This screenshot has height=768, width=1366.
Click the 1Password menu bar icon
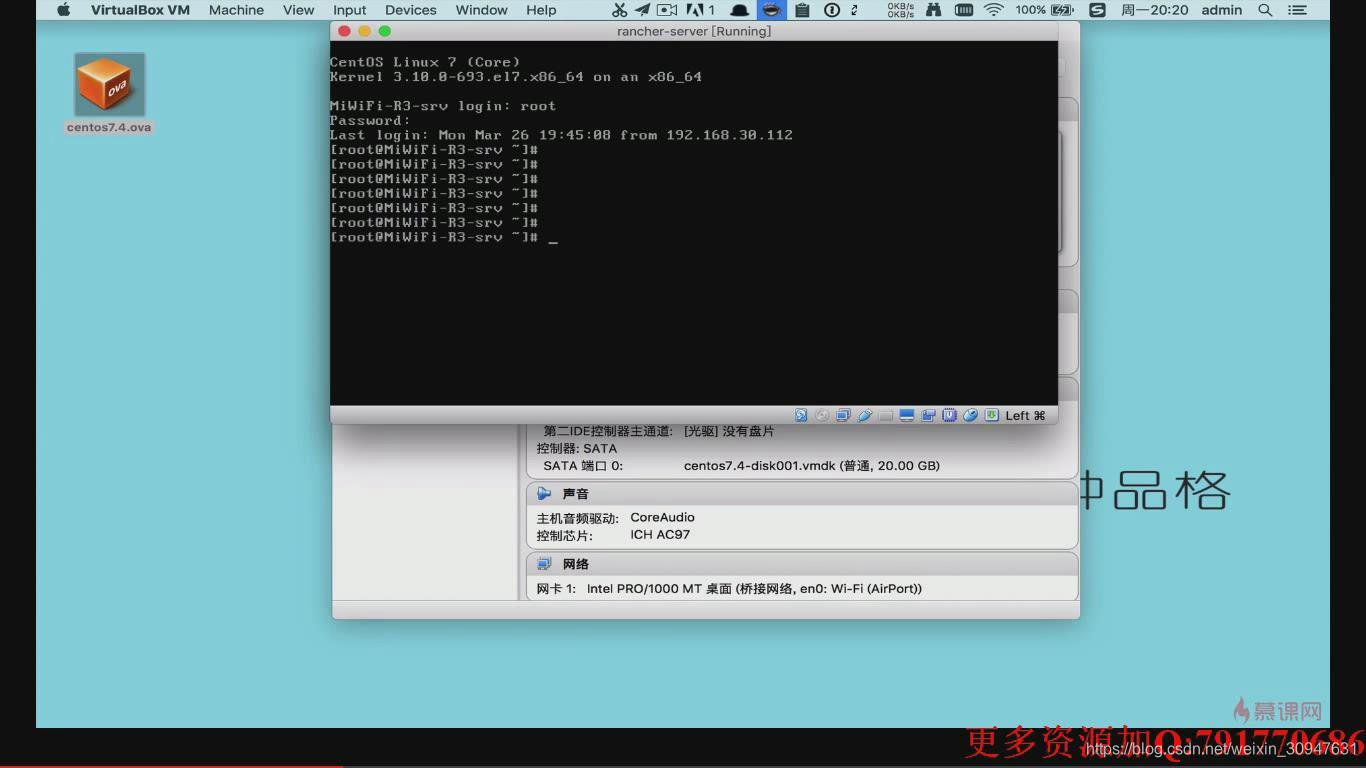(x=832, y=10)
